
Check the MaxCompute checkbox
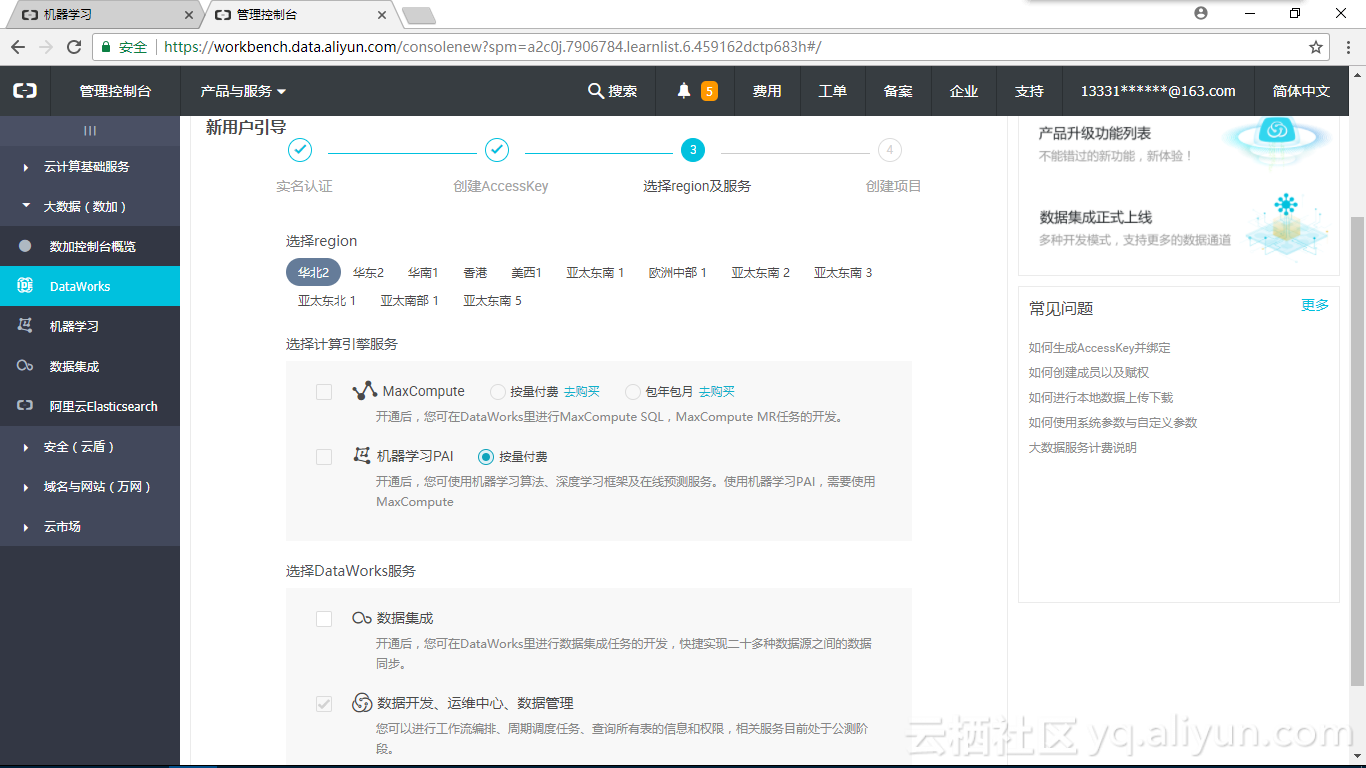[324, 392]
